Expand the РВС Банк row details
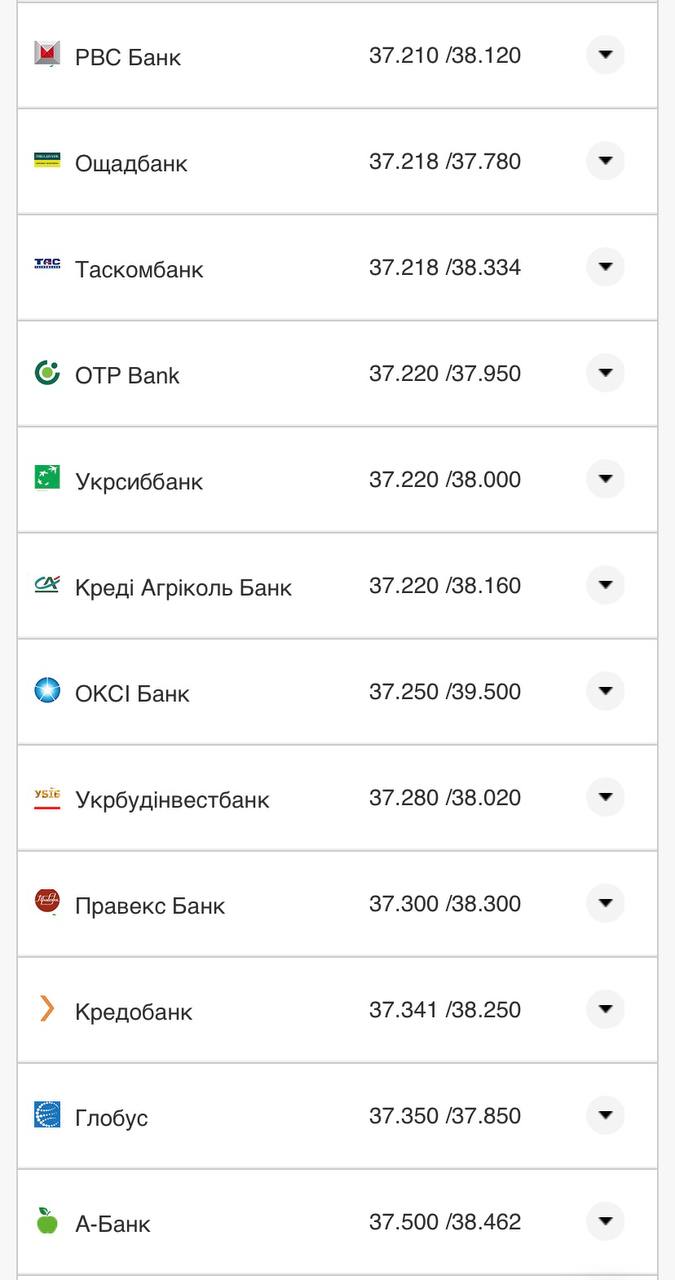Screen dimensions: 675x1280 point(605,55)
